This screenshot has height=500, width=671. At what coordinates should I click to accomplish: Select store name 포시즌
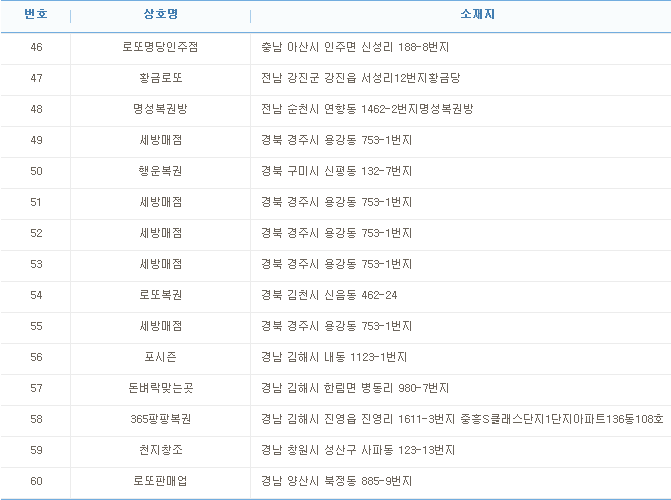coord(160,357)
